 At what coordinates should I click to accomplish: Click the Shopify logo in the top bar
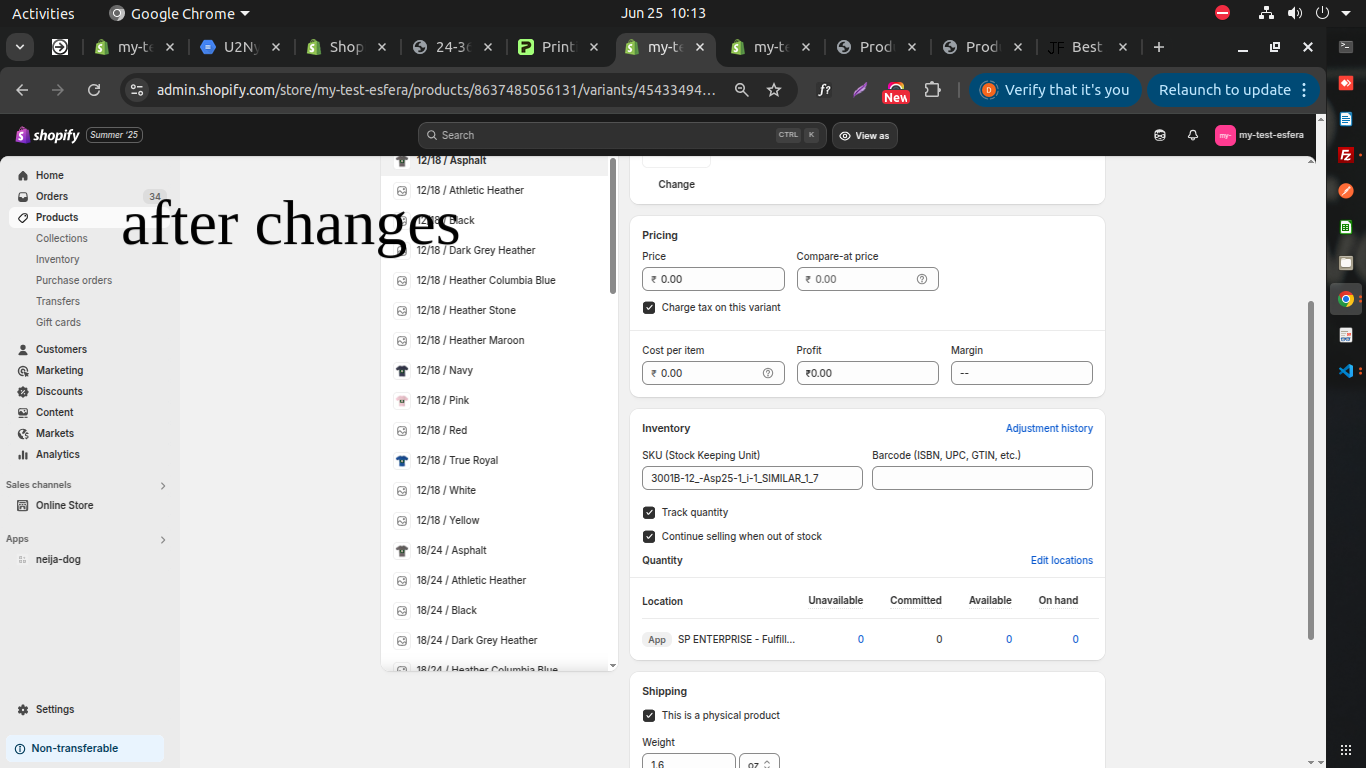[x=48, y=135]
